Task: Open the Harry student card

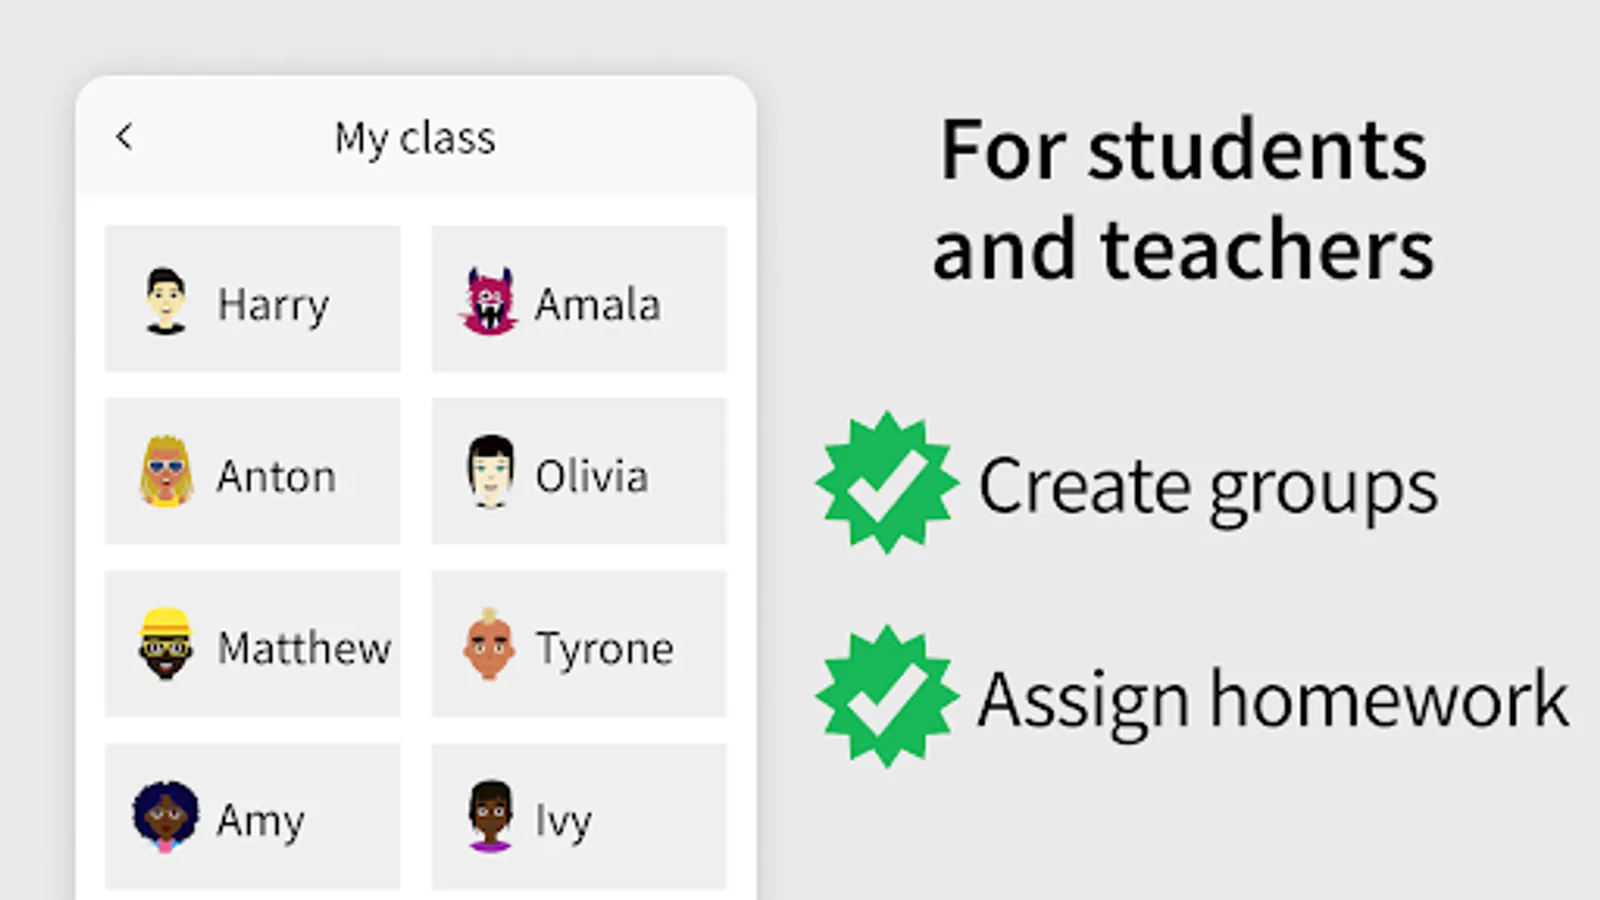Action: pyautogui.click(x=252, y=299)
